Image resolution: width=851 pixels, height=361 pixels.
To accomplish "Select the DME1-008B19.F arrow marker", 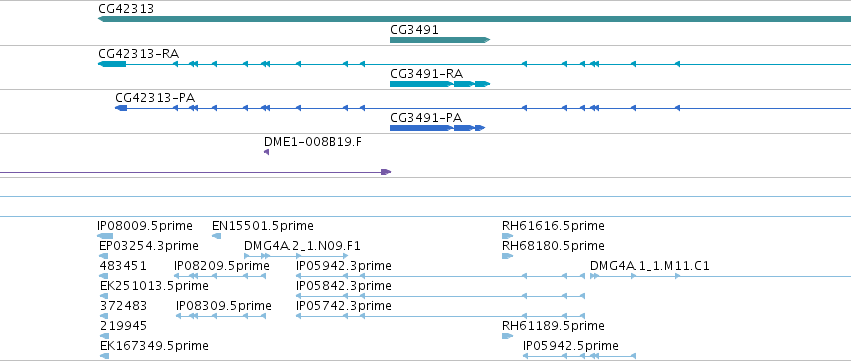I will (266, 152).
